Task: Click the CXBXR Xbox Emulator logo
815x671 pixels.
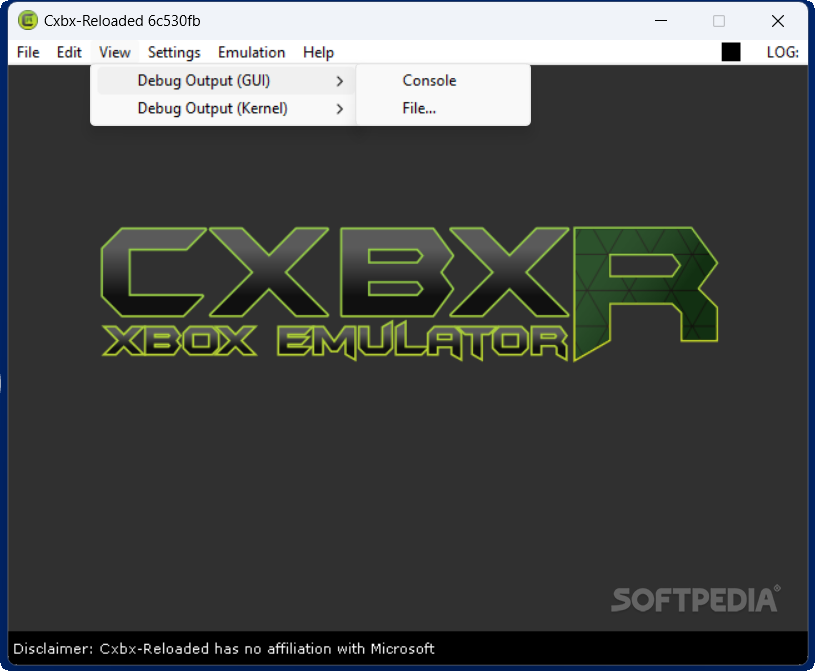Action: (409, 294)
